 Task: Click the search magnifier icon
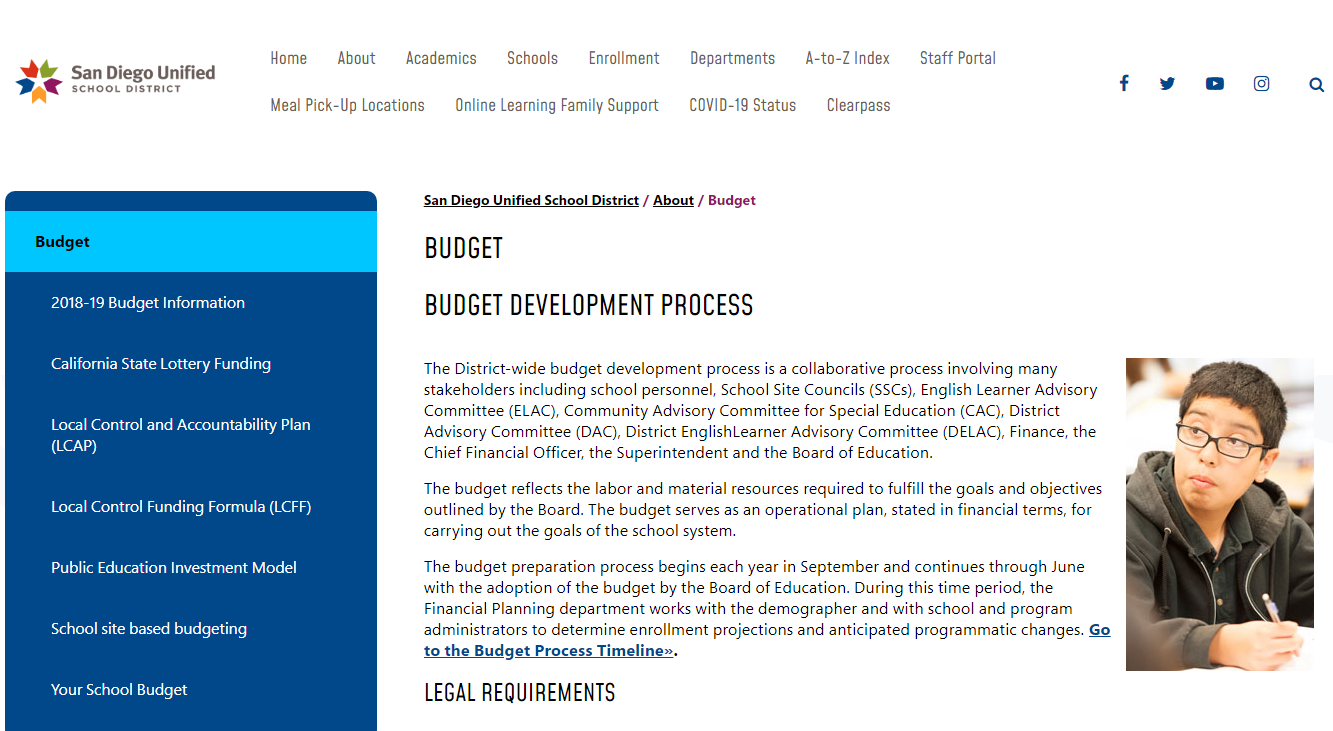pos(1316,85)
